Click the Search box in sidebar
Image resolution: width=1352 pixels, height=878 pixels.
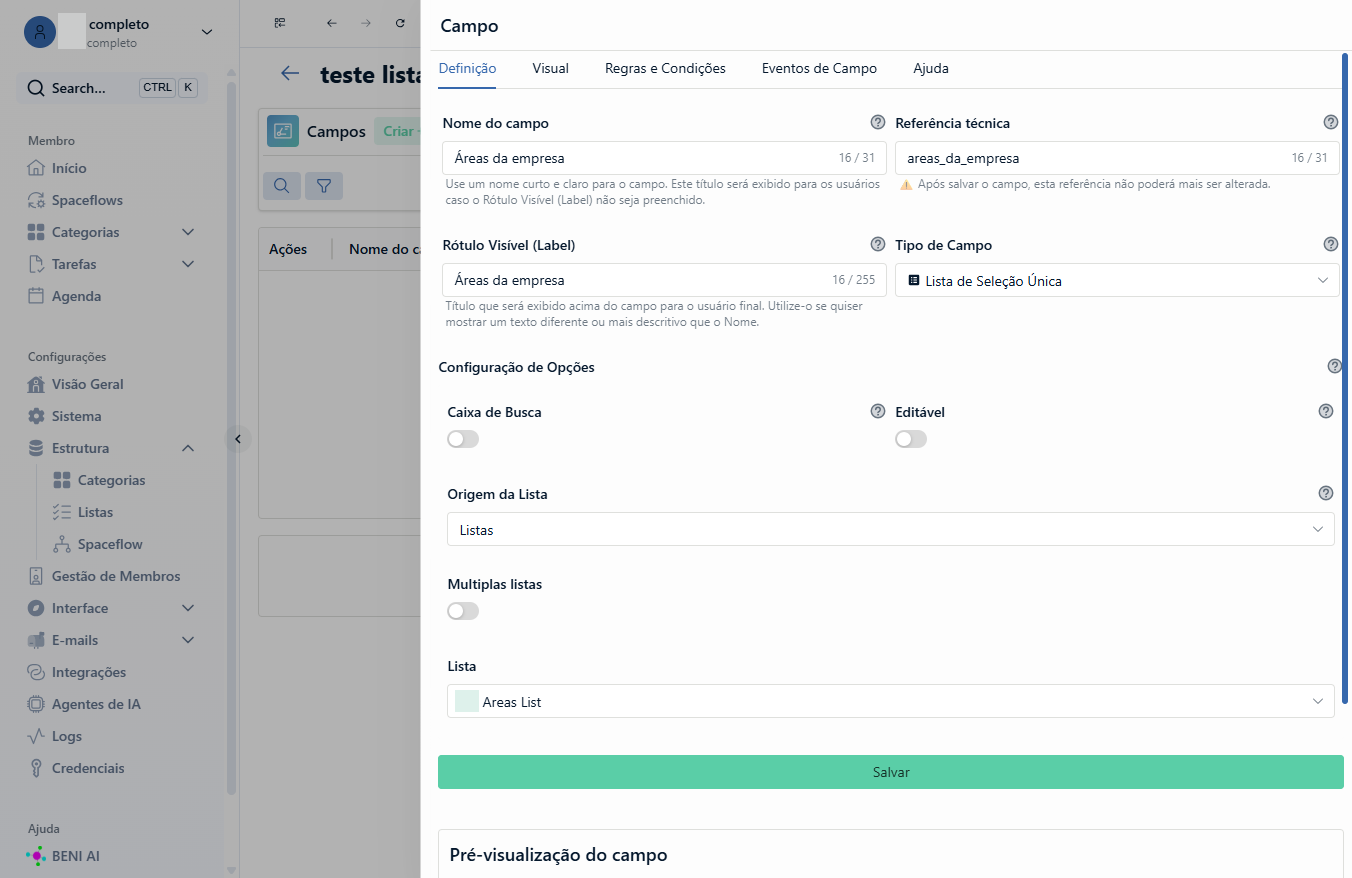(x=112, y=88)
